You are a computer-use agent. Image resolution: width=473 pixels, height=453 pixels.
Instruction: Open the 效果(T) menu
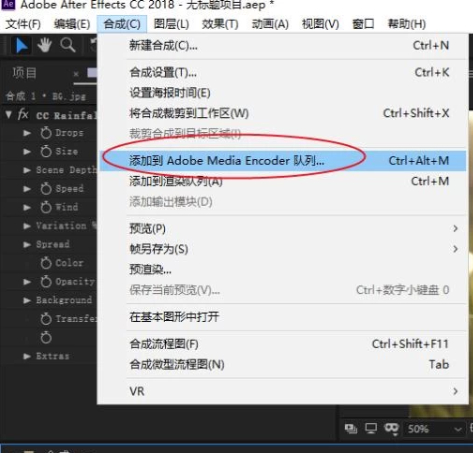tap(220, 24)
